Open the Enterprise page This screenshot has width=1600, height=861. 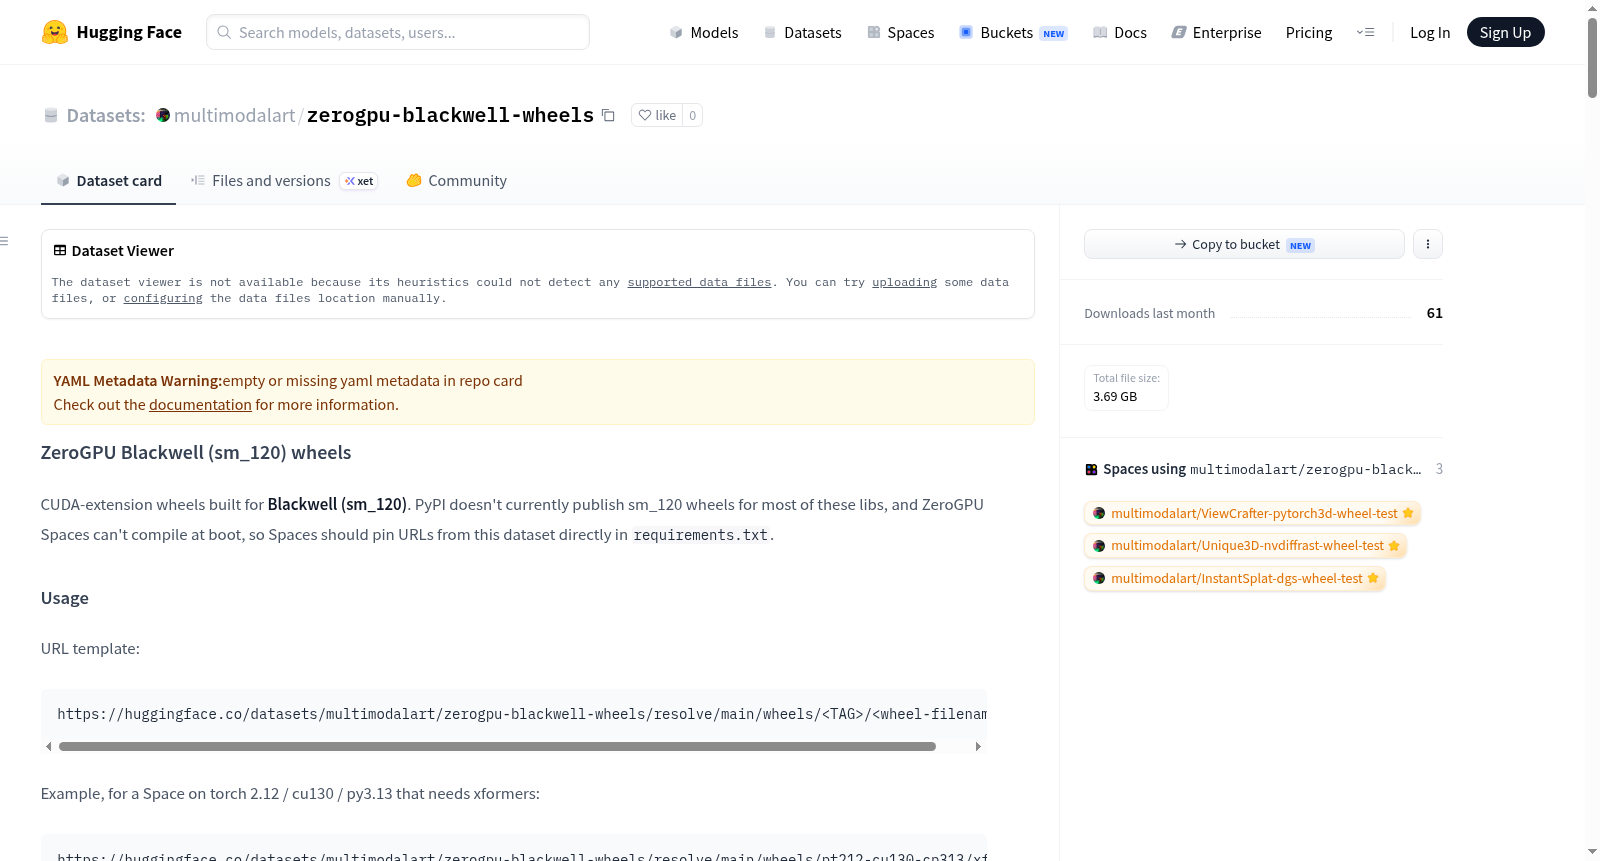point(1216,32)
